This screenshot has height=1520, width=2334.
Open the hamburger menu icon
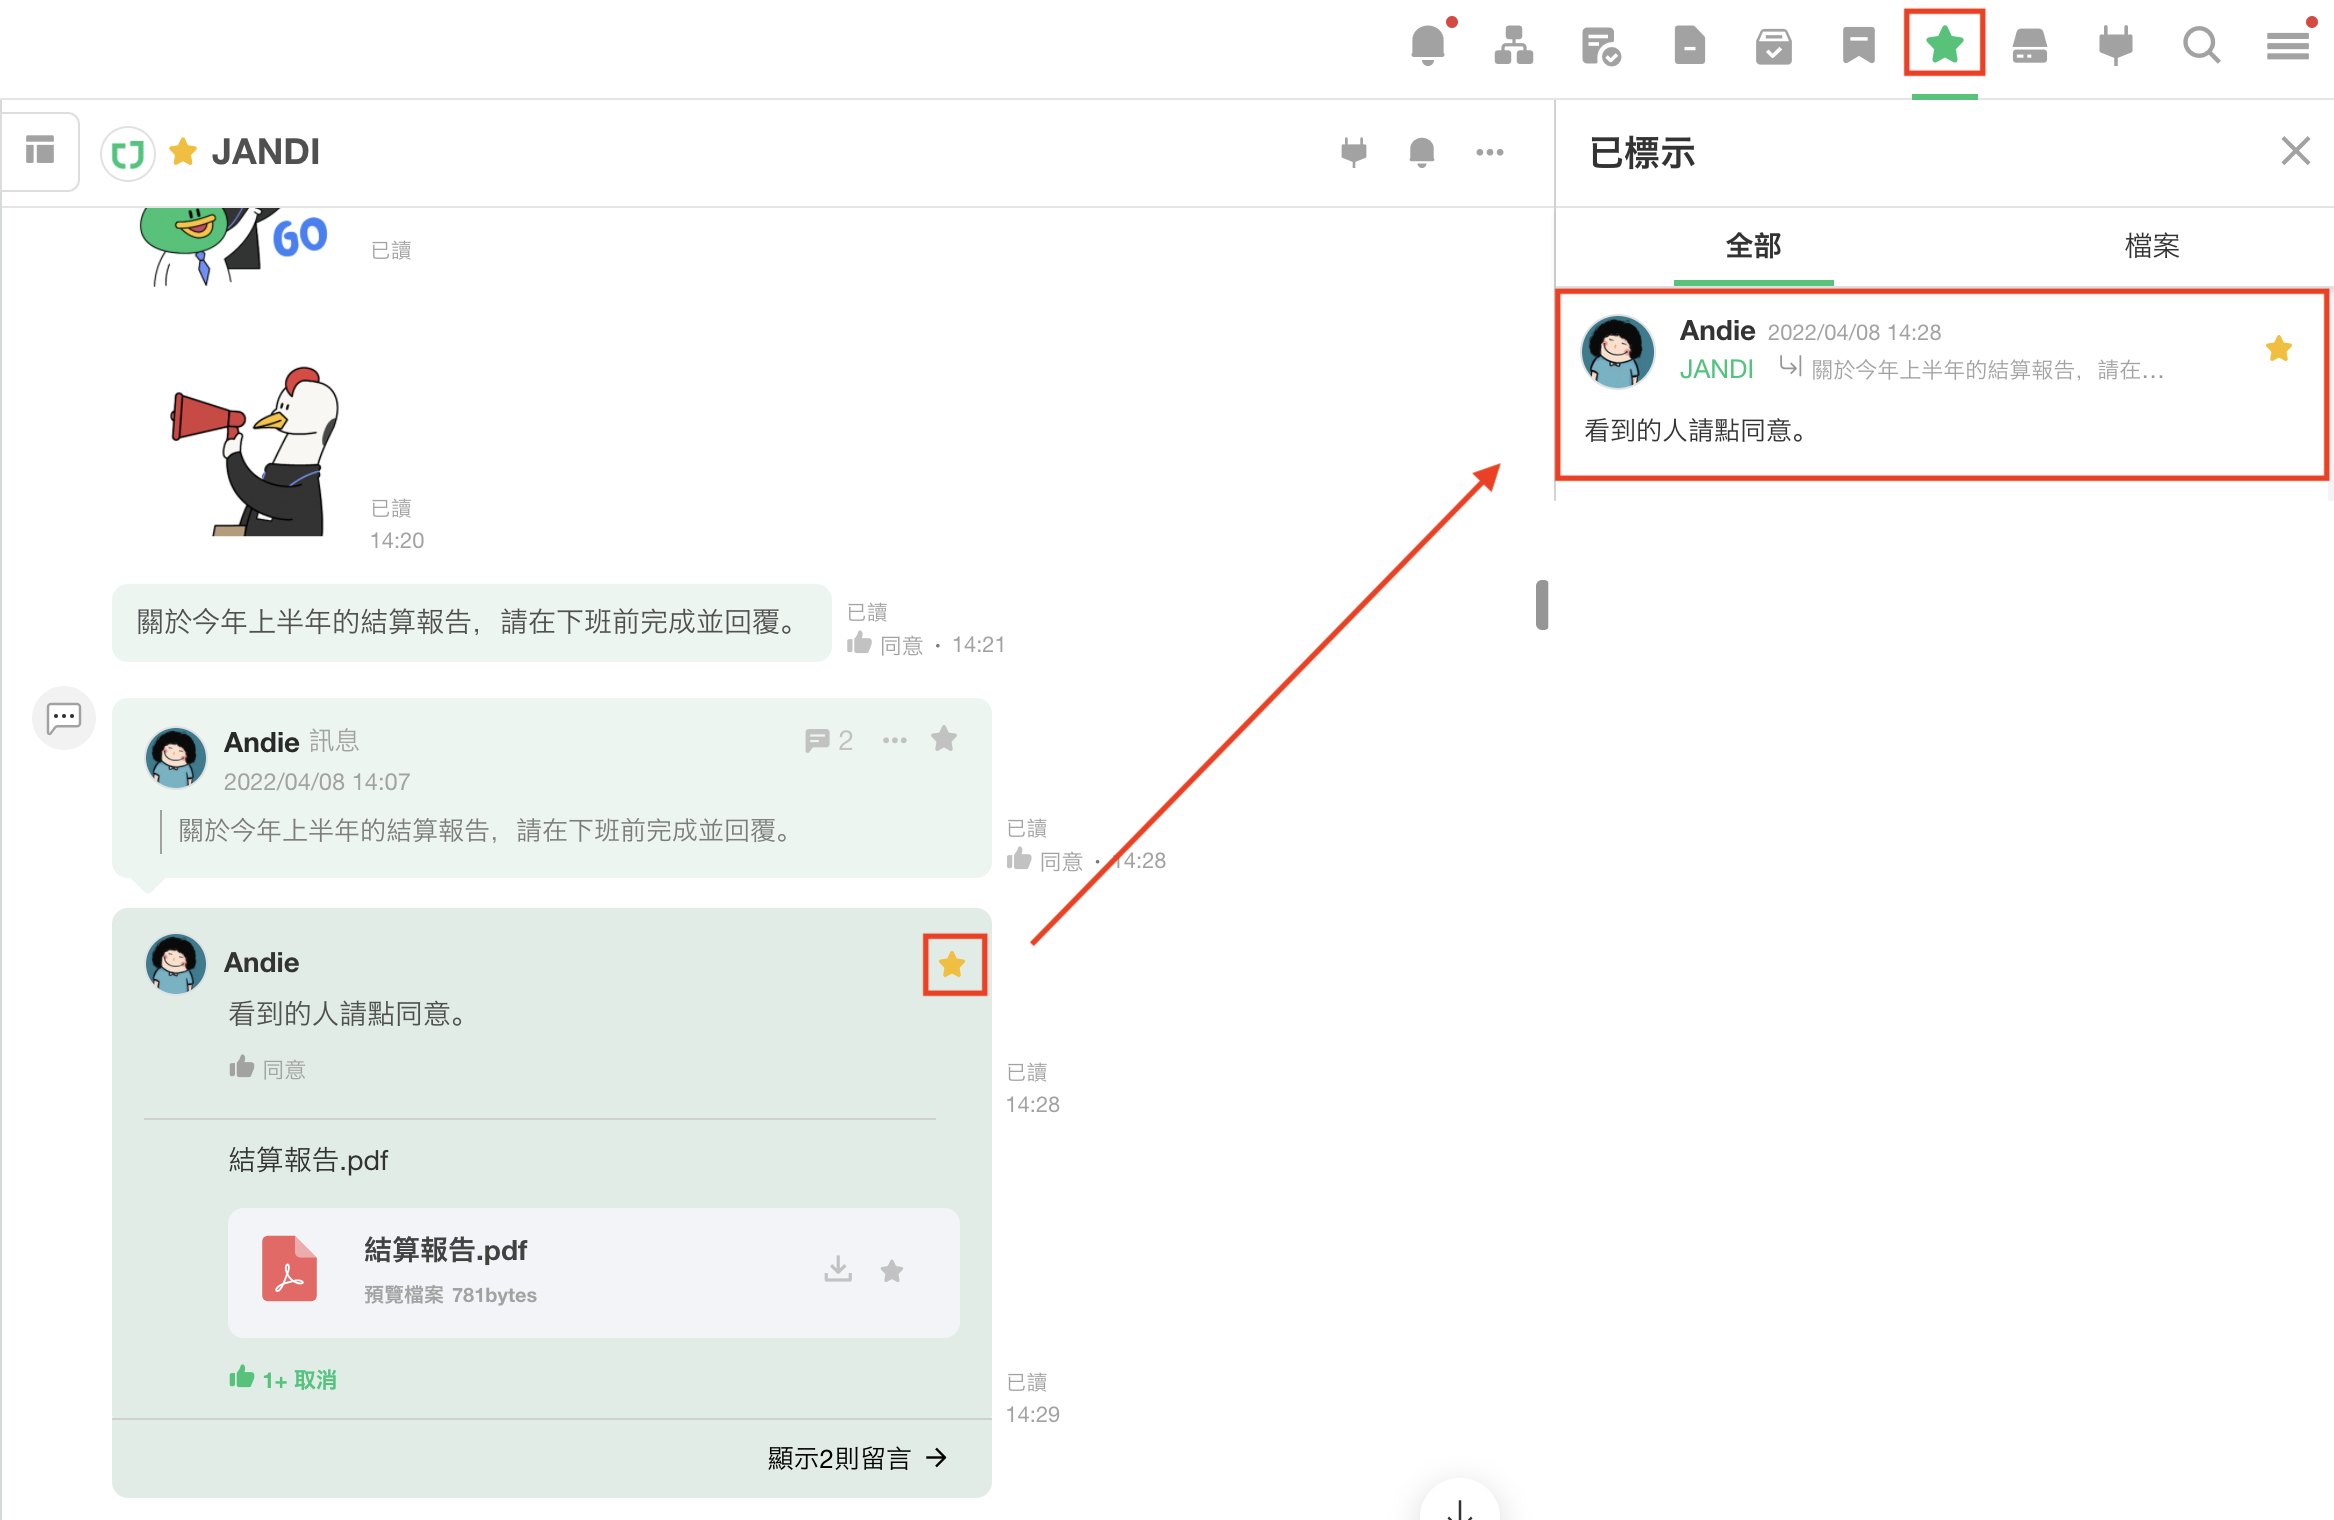2287,46
